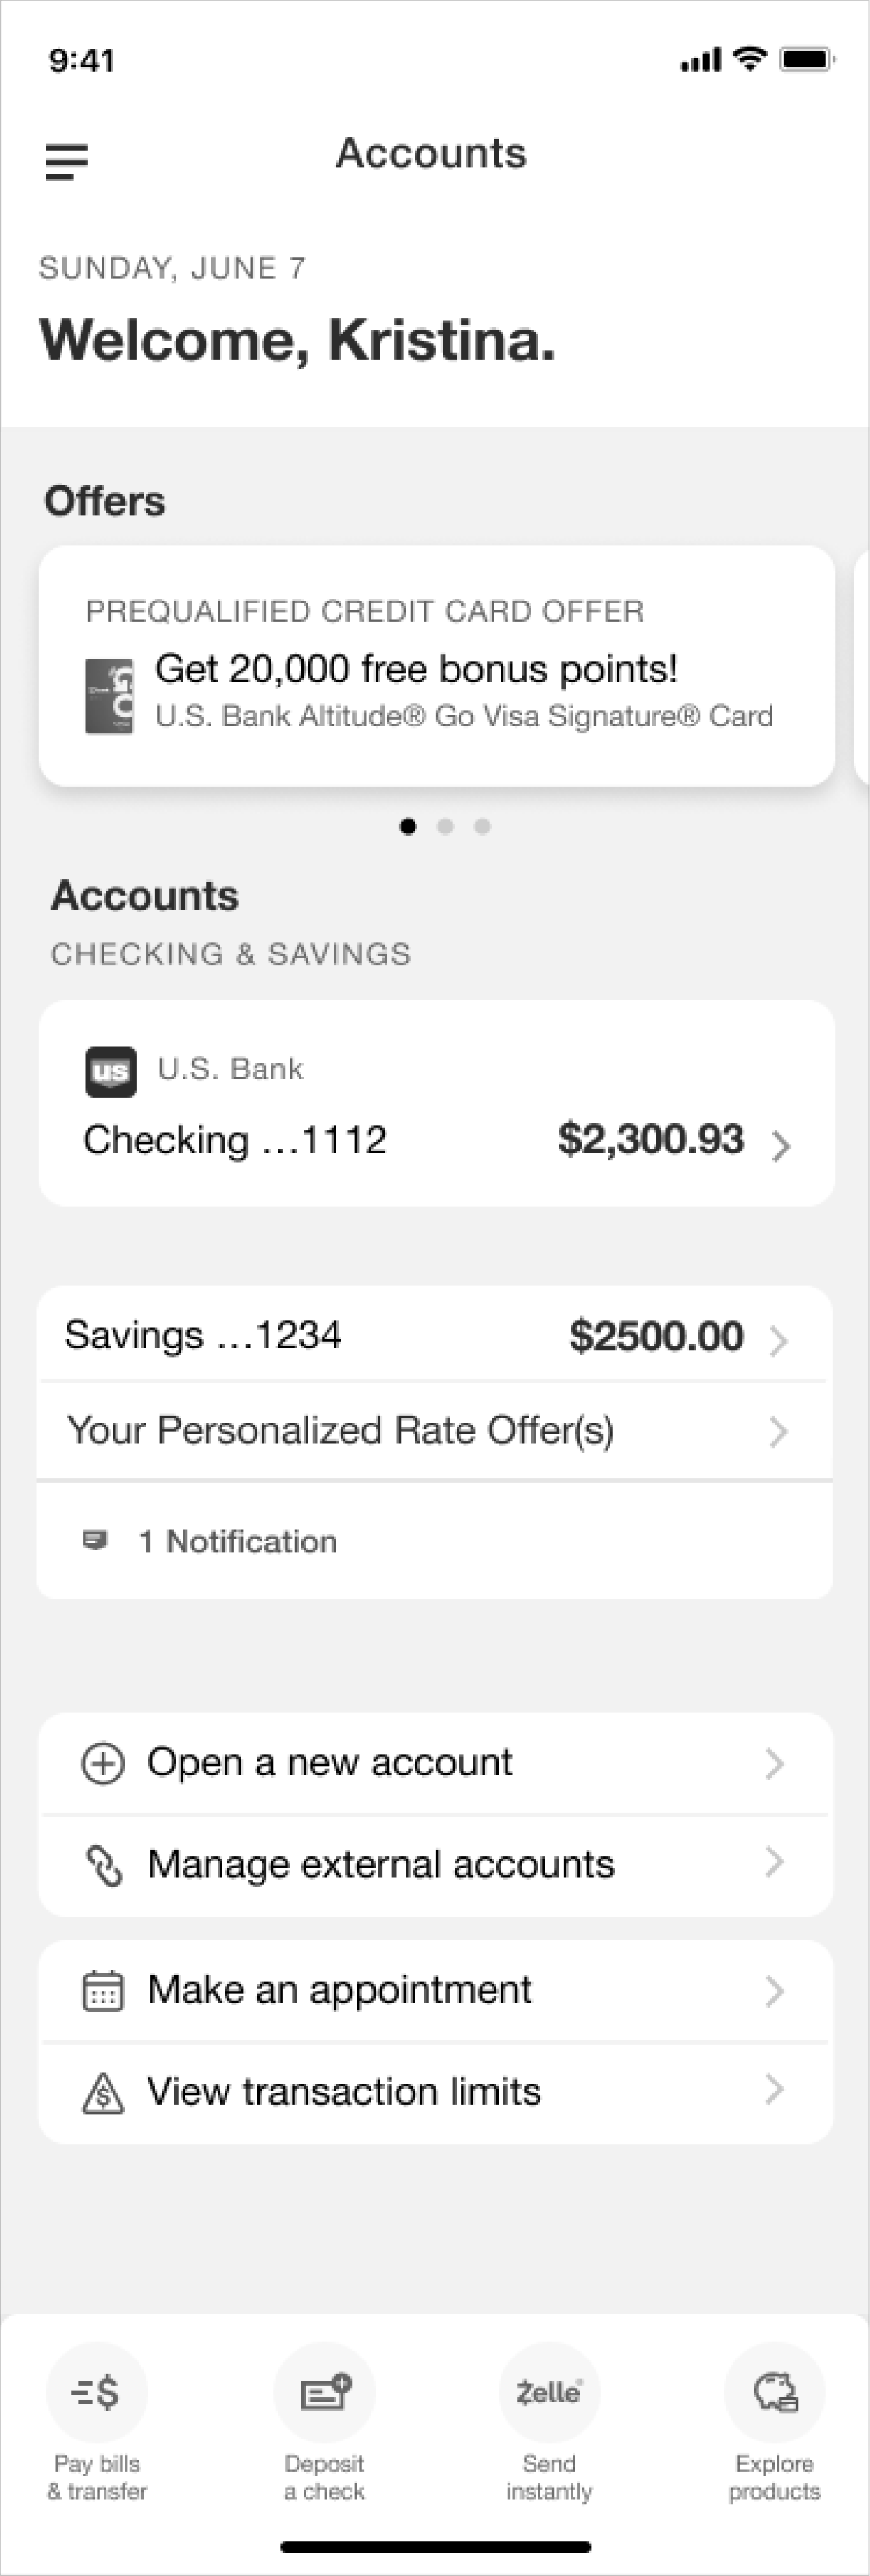Expand Your Personalized Rate Offer(s) chevron
Screen dimensions: 870x2576
tap(779, 1432)
